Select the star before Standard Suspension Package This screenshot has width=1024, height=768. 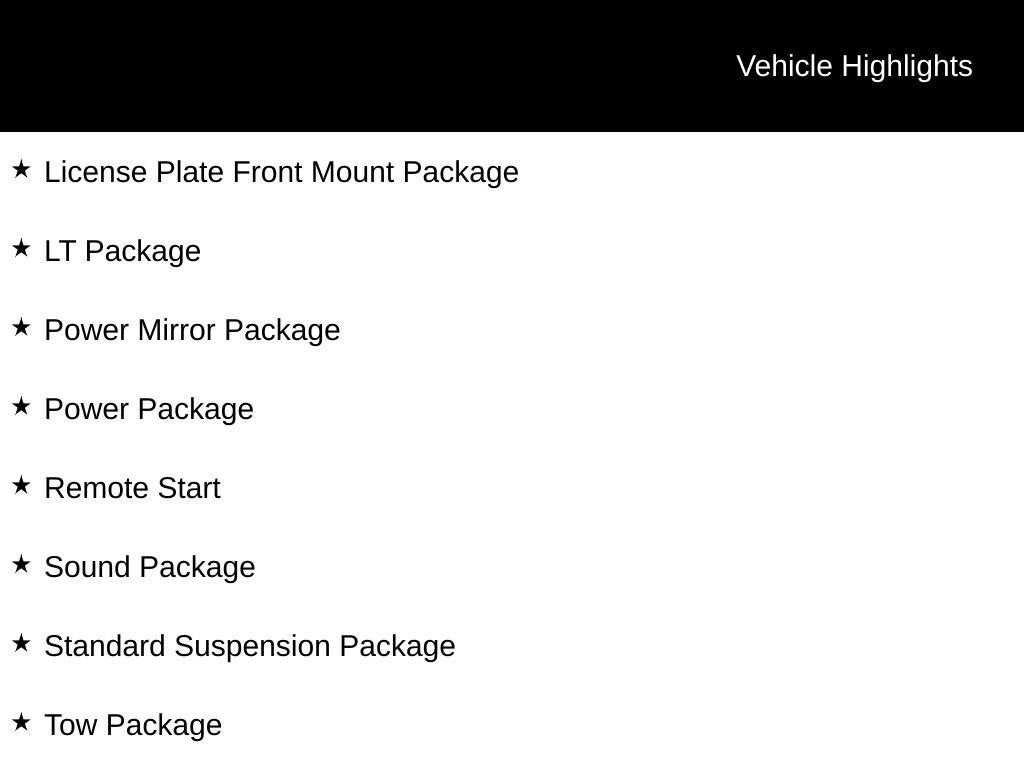click(21, 644)
